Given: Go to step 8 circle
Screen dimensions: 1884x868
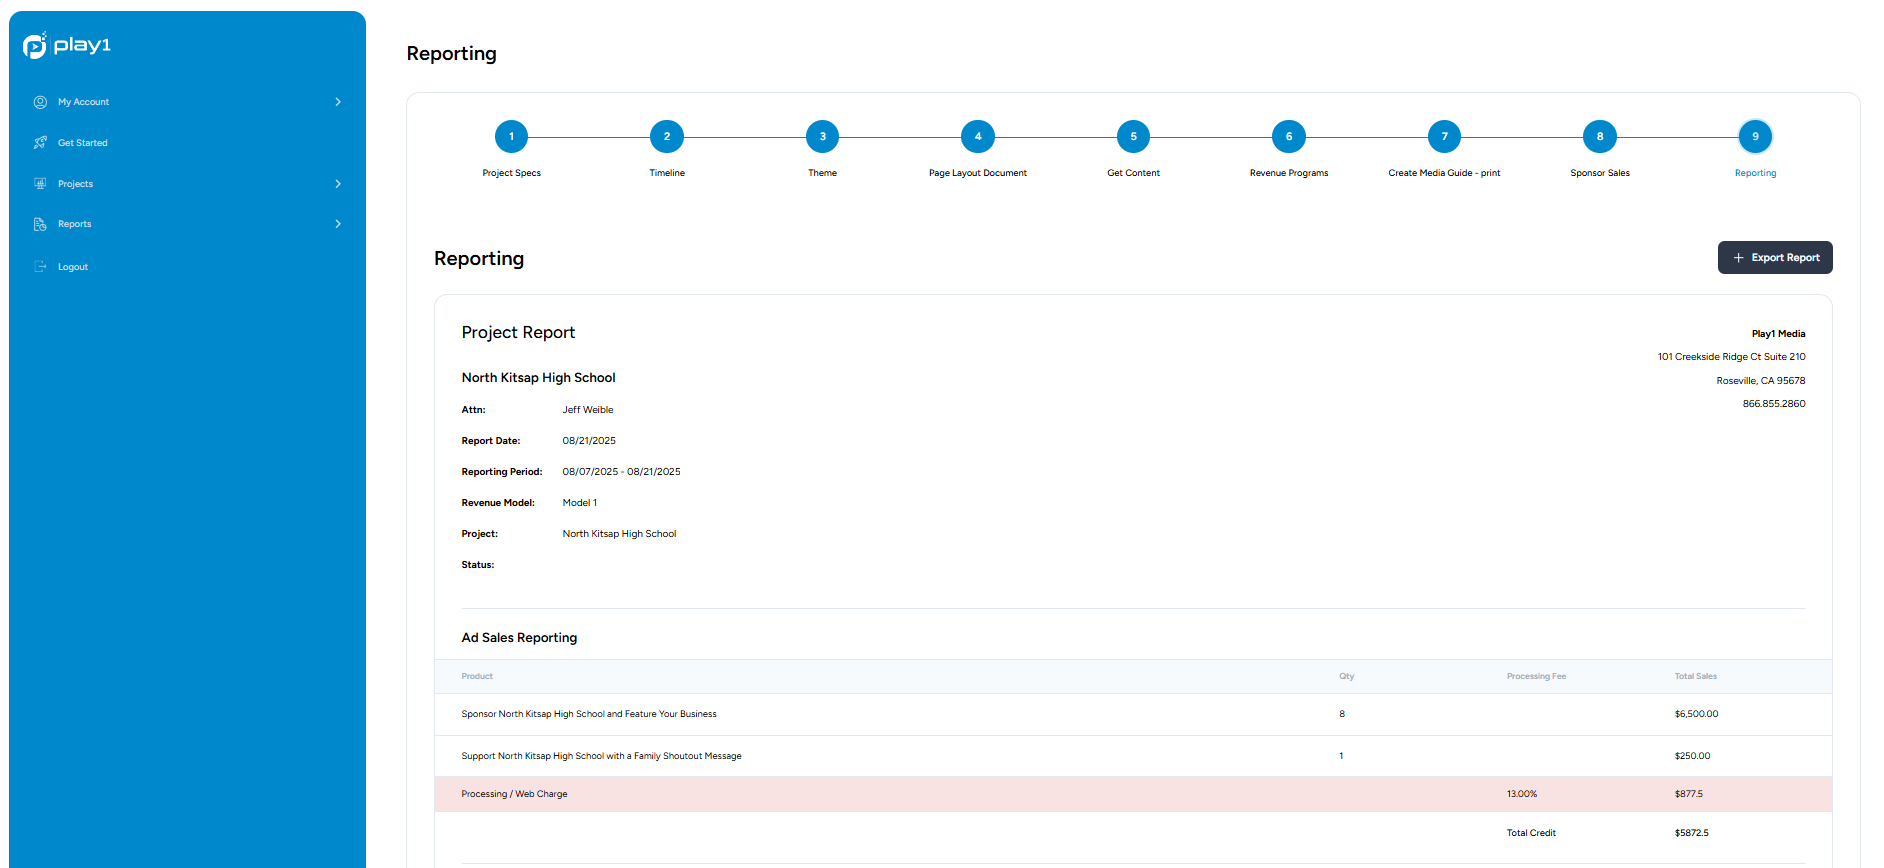Looking at the screenshot, I should coord(1600,137).
